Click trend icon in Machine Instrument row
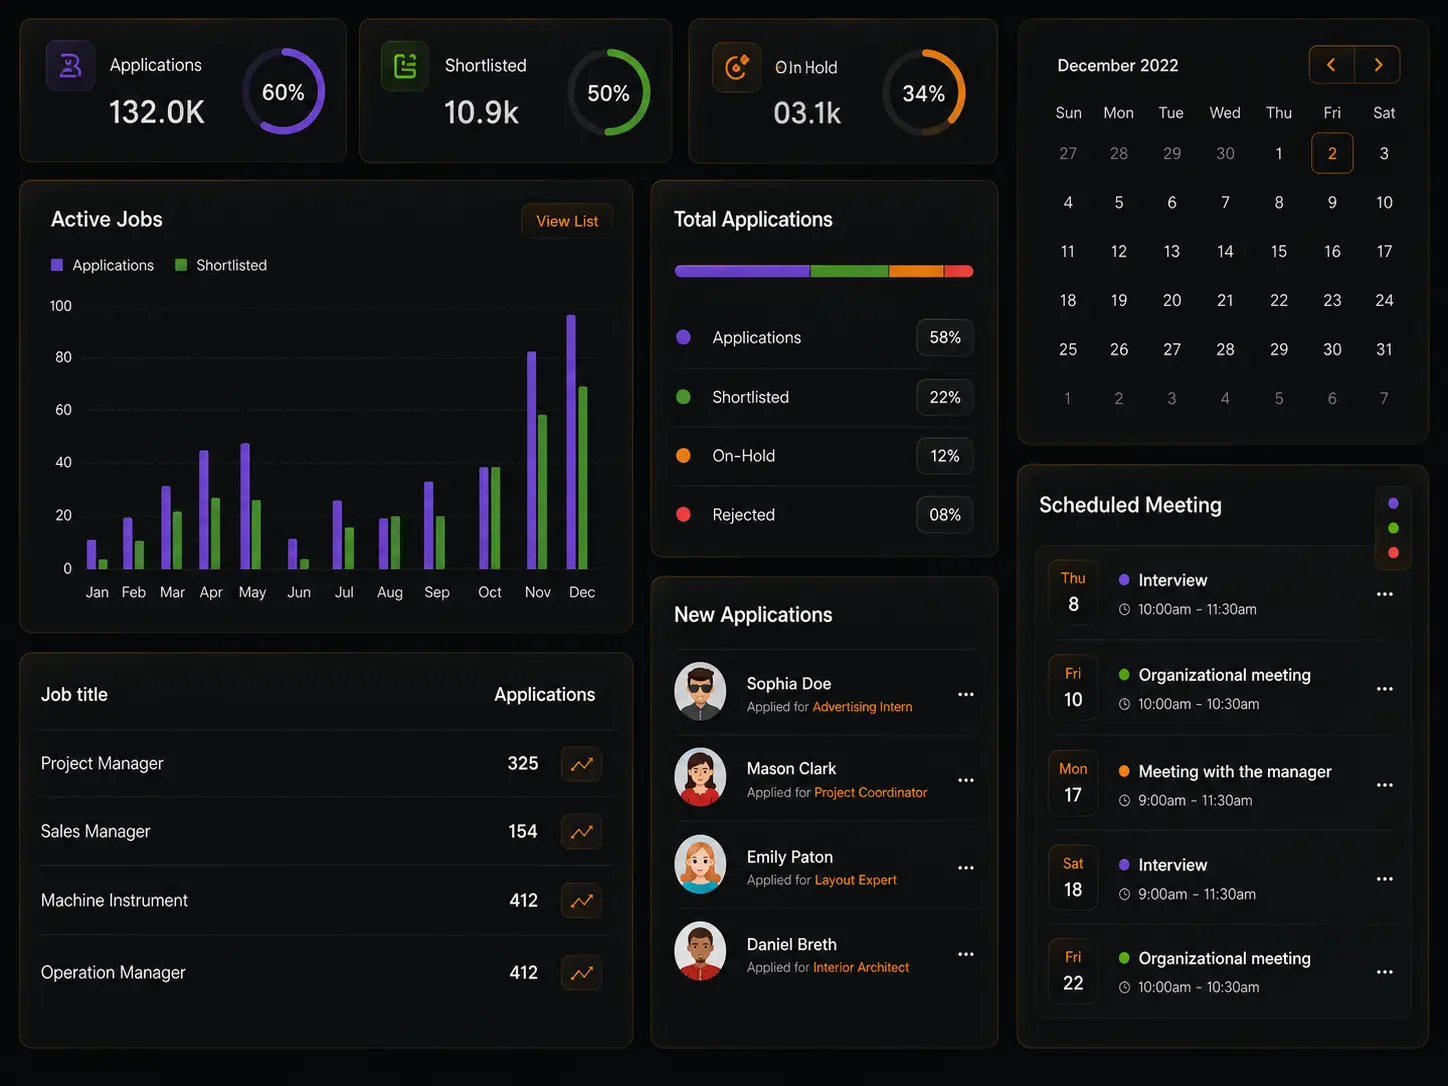Screen dimensions: 1448x1086 581,901
